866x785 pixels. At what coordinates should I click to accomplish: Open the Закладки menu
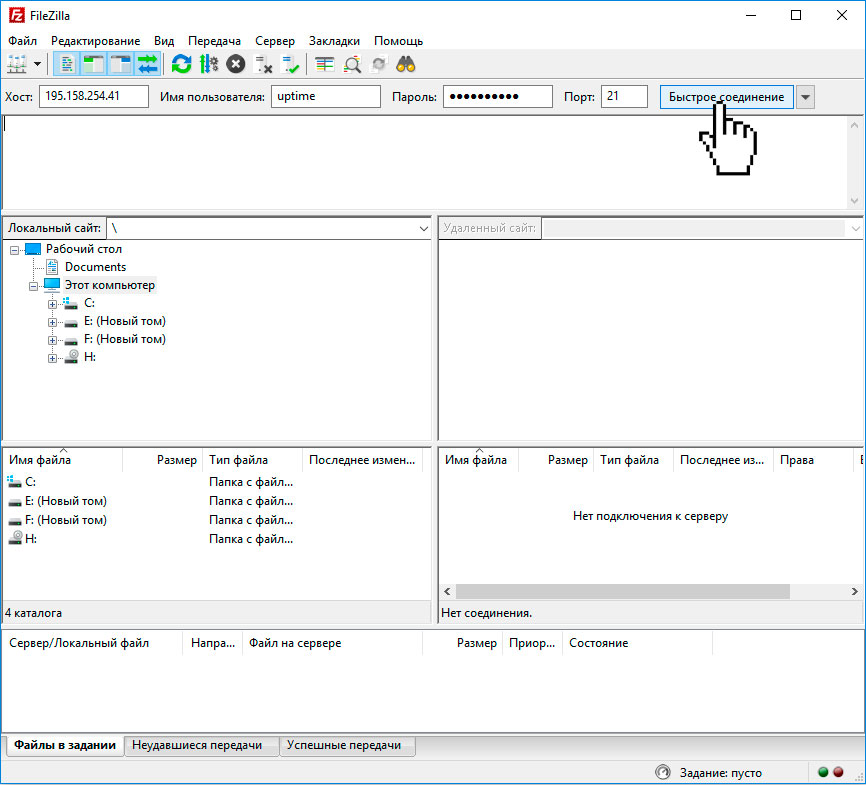click(x=334, y=41)
